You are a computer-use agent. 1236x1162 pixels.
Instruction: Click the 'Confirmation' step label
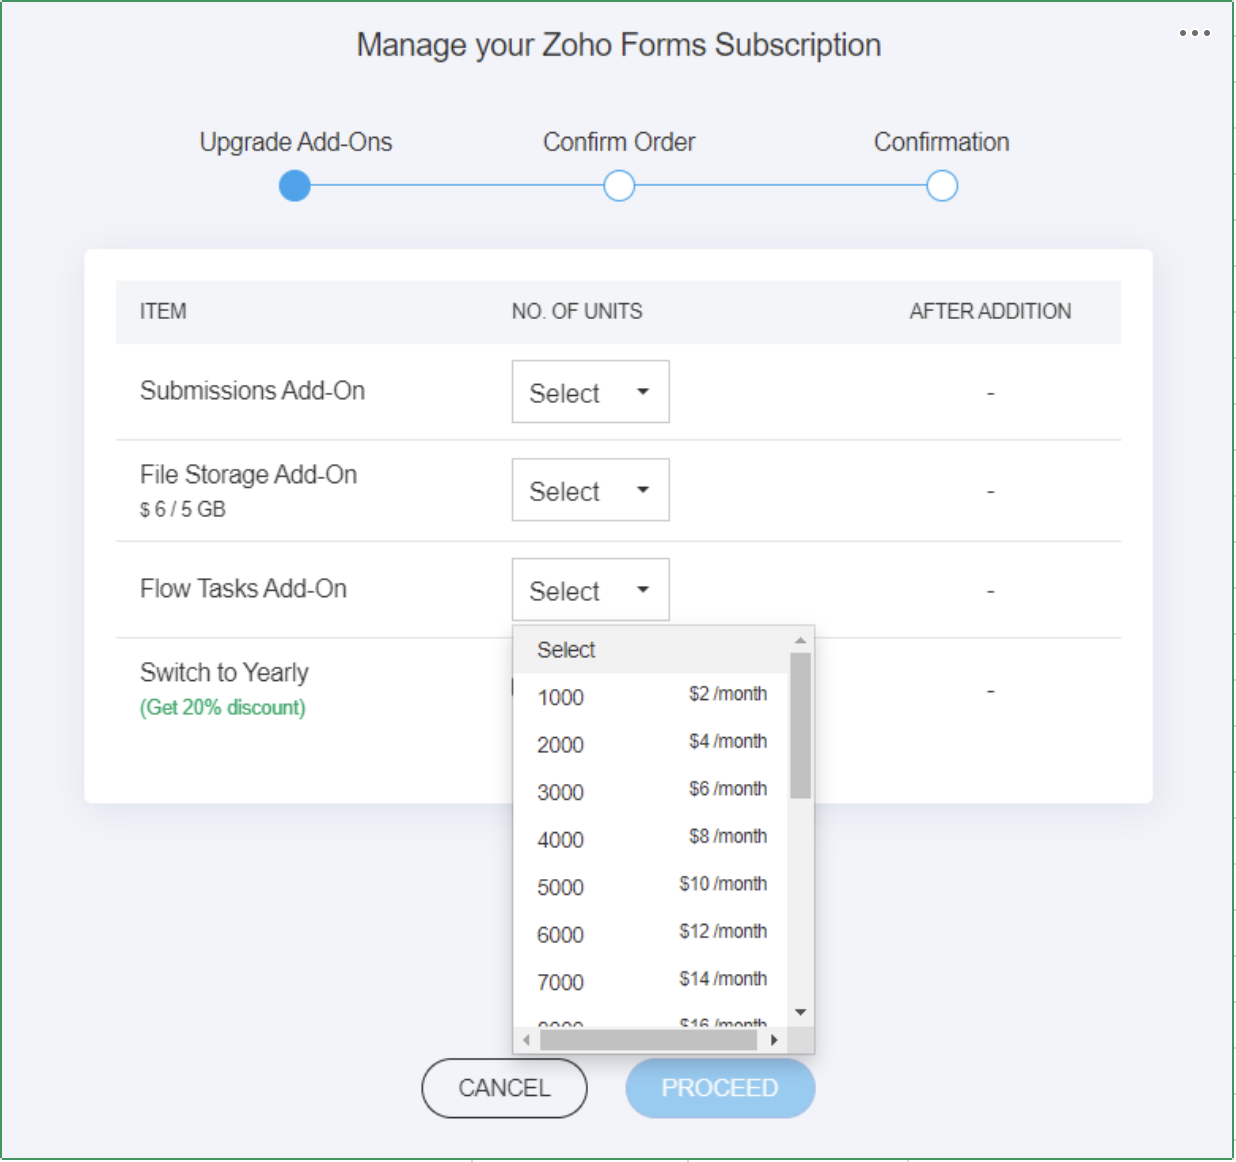[x=942, y=142]
